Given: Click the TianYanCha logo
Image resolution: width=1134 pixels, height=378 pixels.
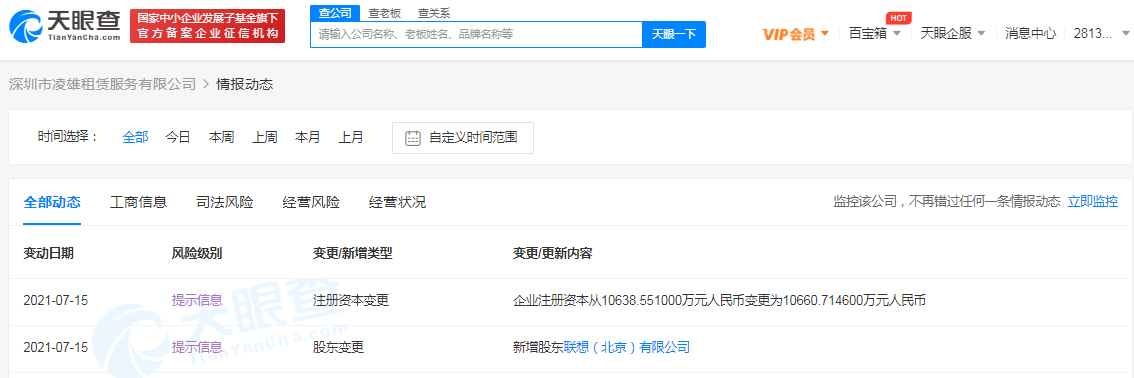Looking at the screenshot, I should [x=64, y=27].
